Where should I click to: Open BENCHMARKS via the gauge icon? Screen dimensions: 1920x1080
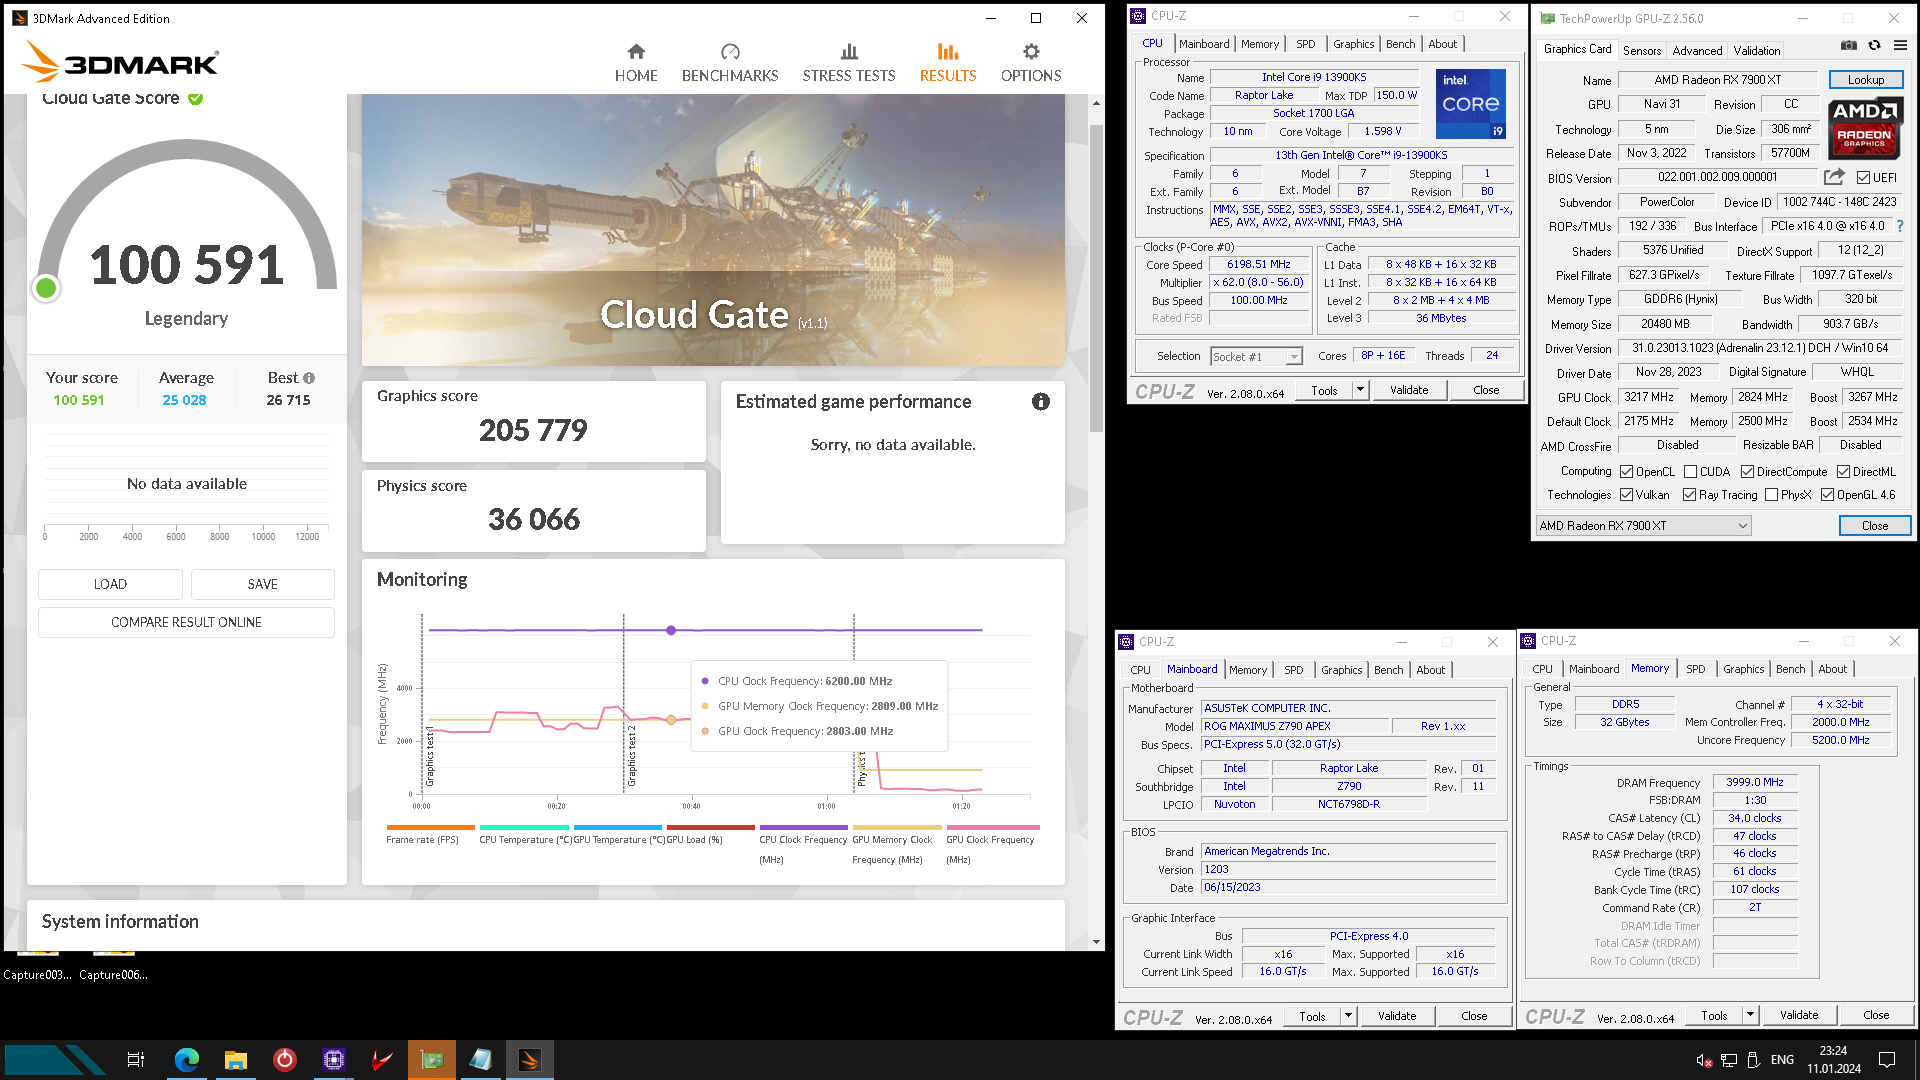(x=730, y=52)
